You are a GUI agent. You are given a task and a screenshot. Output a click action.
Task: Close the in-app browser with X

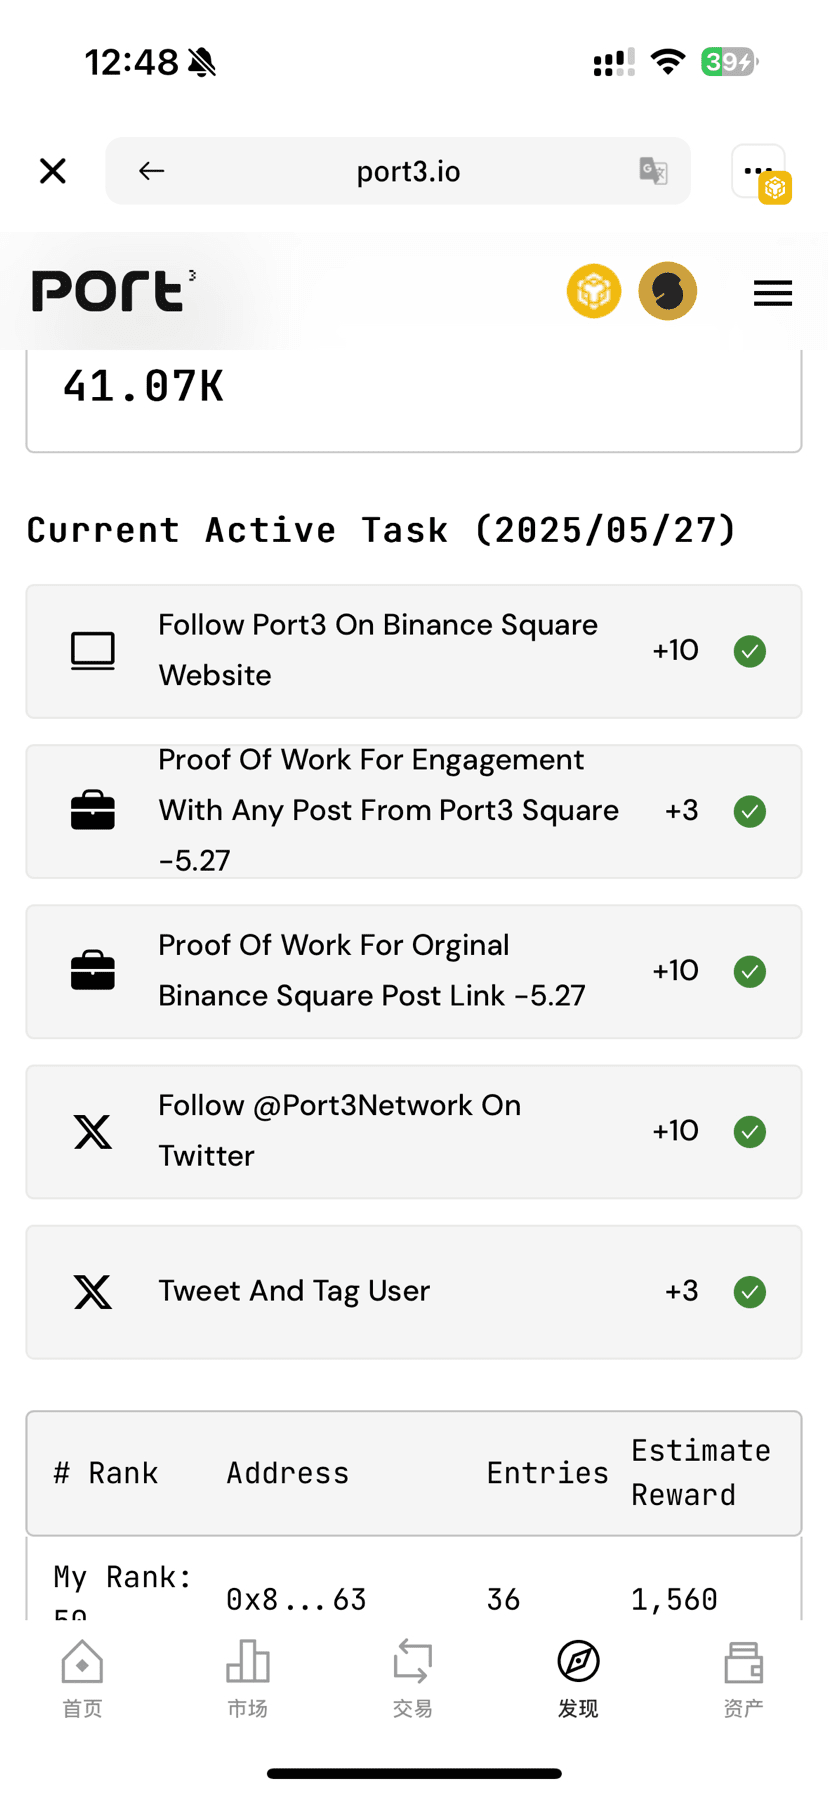coord(53,171)
